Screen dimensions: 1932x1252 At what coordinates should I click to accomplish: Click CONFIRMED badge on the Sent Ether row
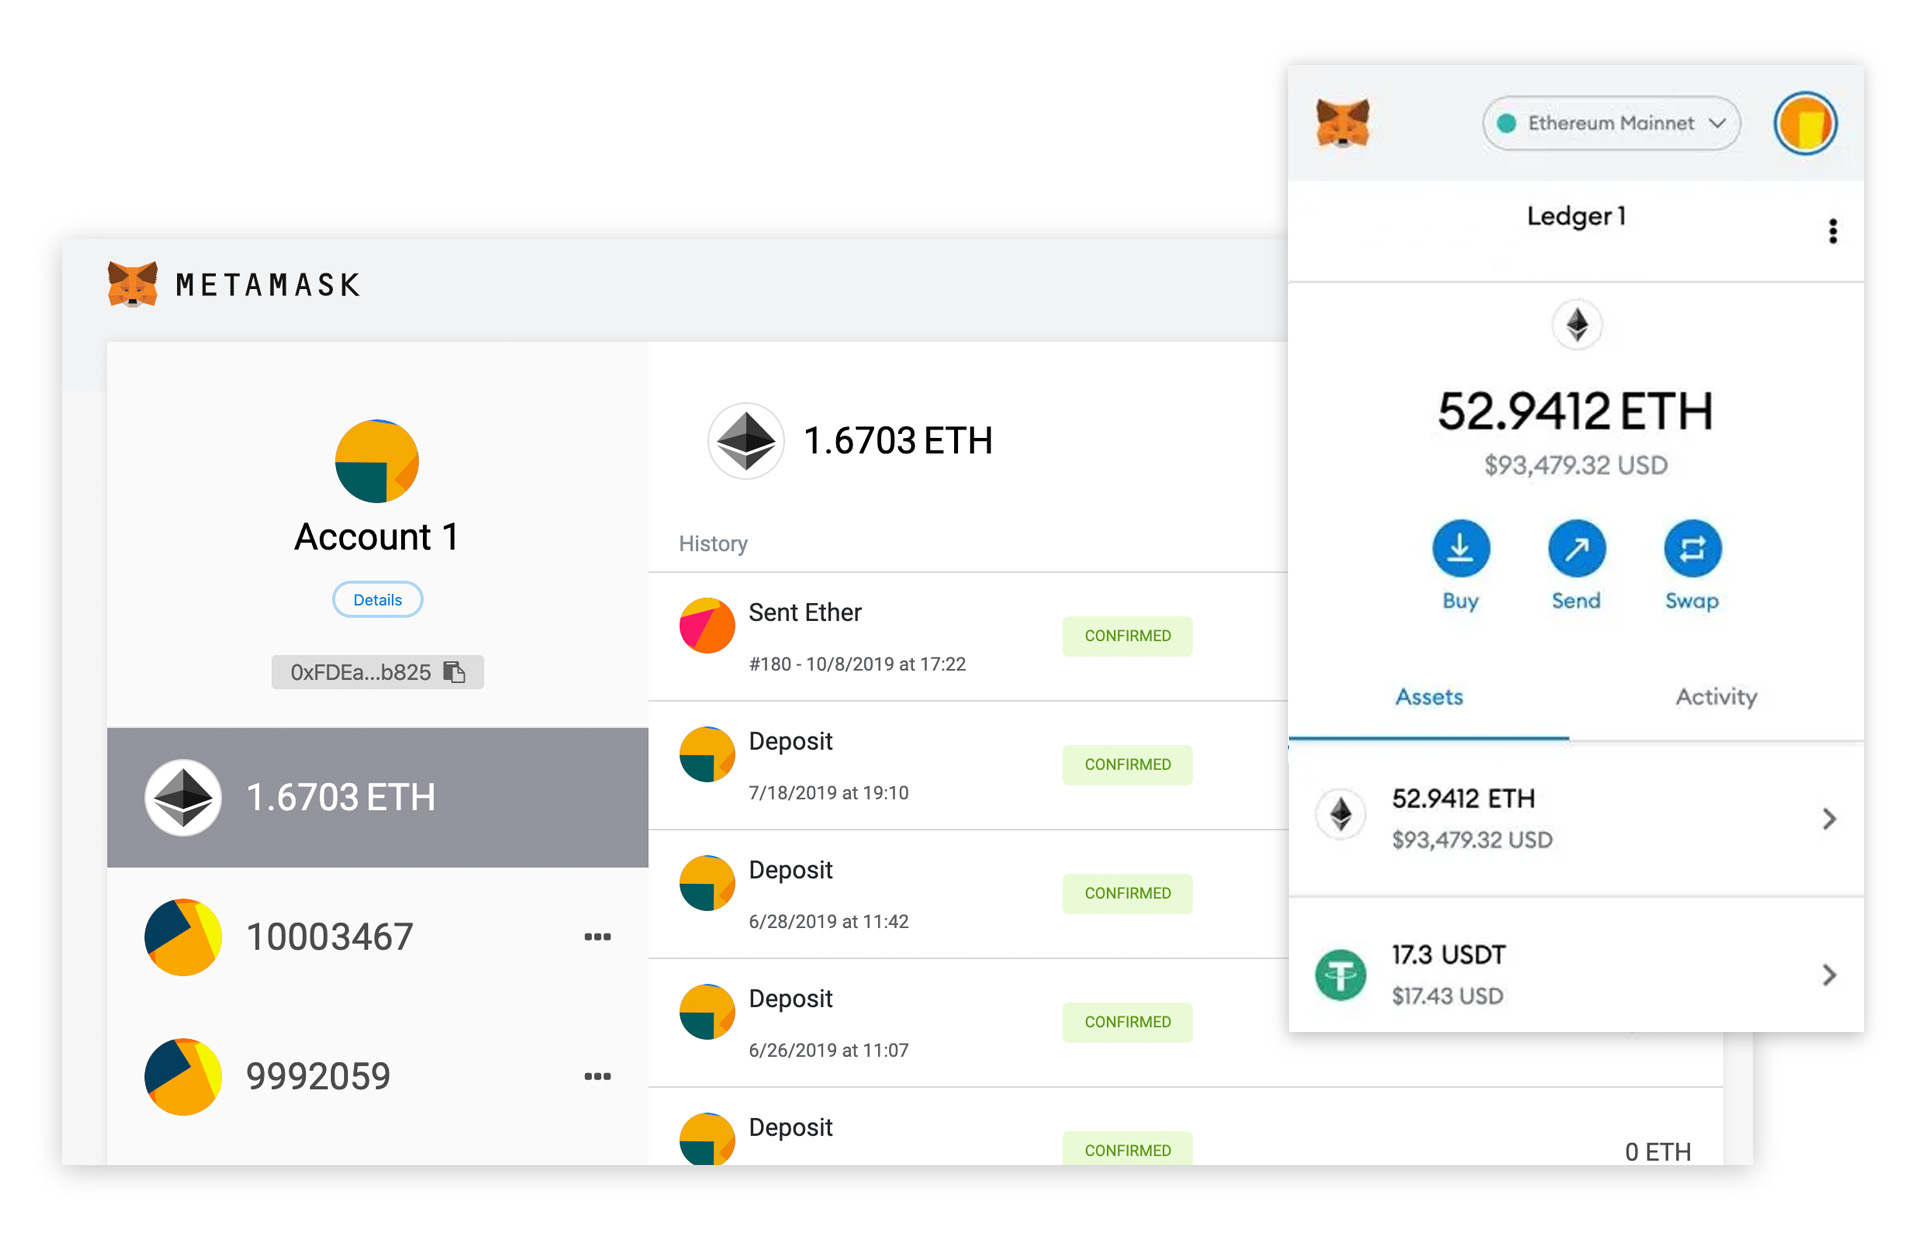(1127, 636)
